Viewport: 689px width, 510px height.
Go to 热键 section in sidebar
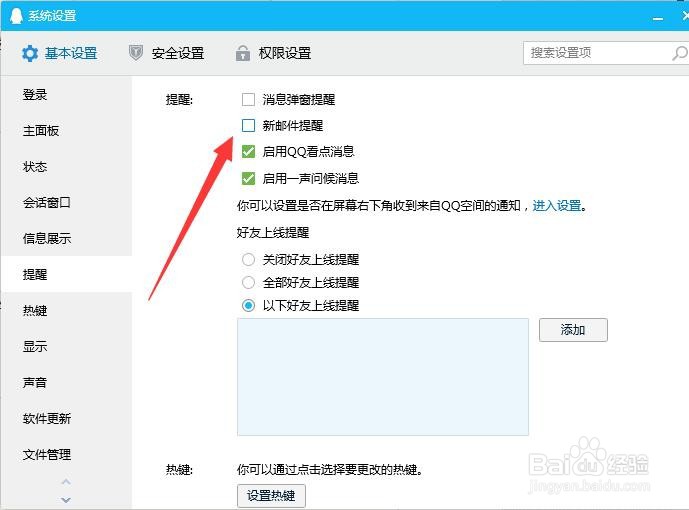66,311
